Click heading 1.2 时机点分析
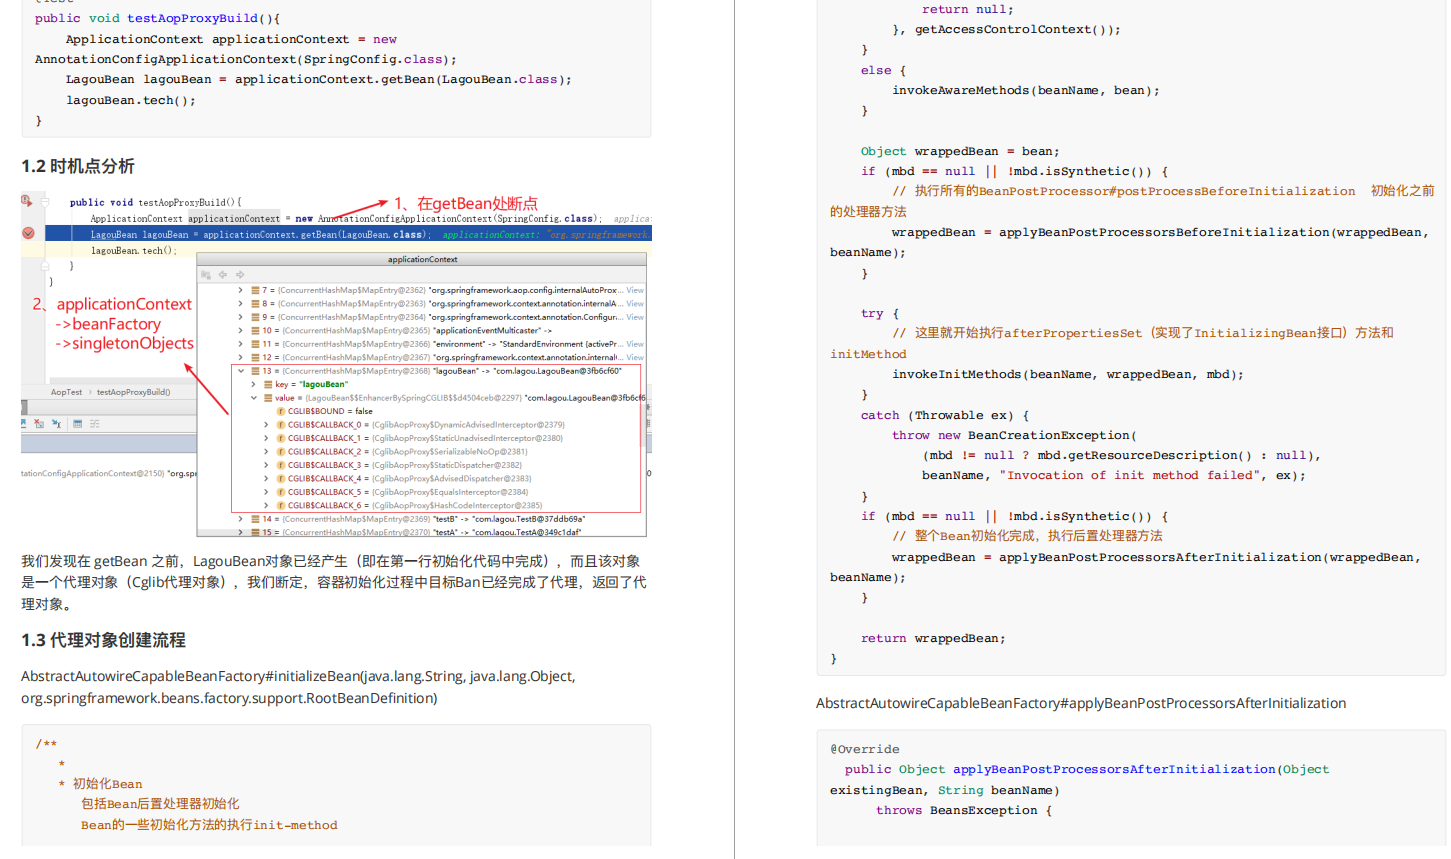Screen dimensions: 1451x859 78,166
